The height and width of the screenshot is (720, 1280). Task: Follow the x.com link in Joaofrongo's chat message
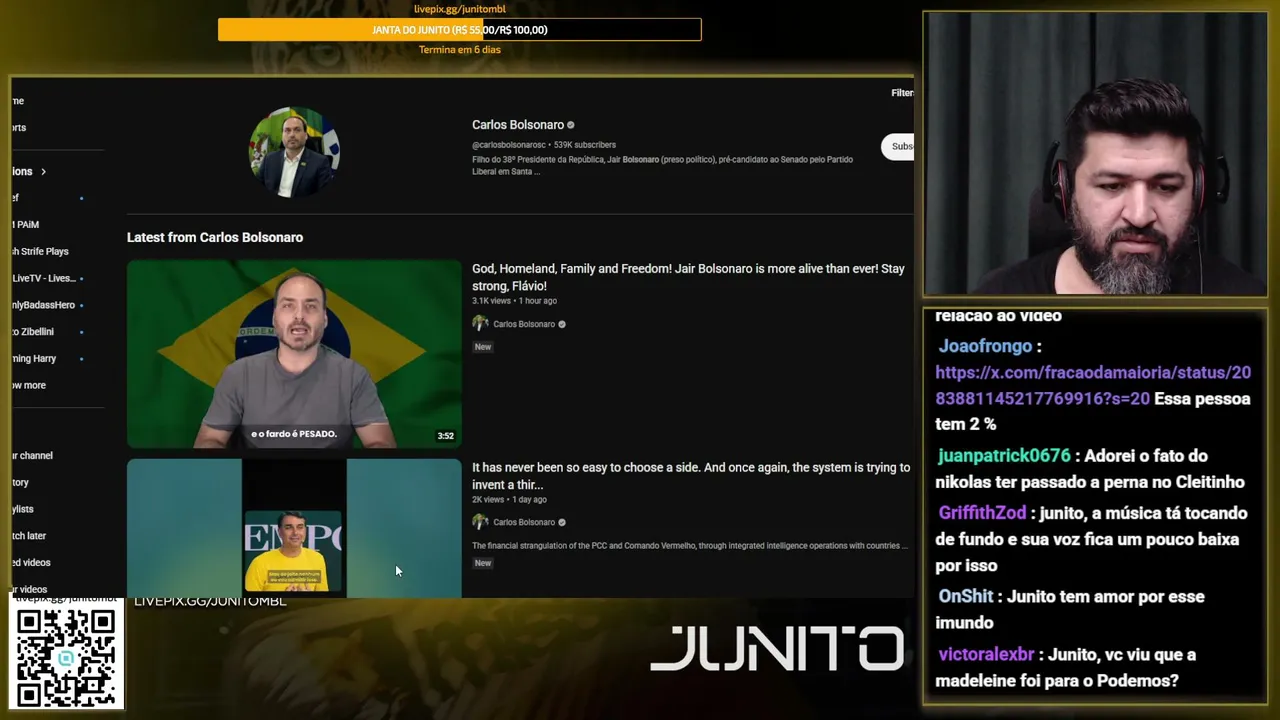click(x=1093, y=385)
